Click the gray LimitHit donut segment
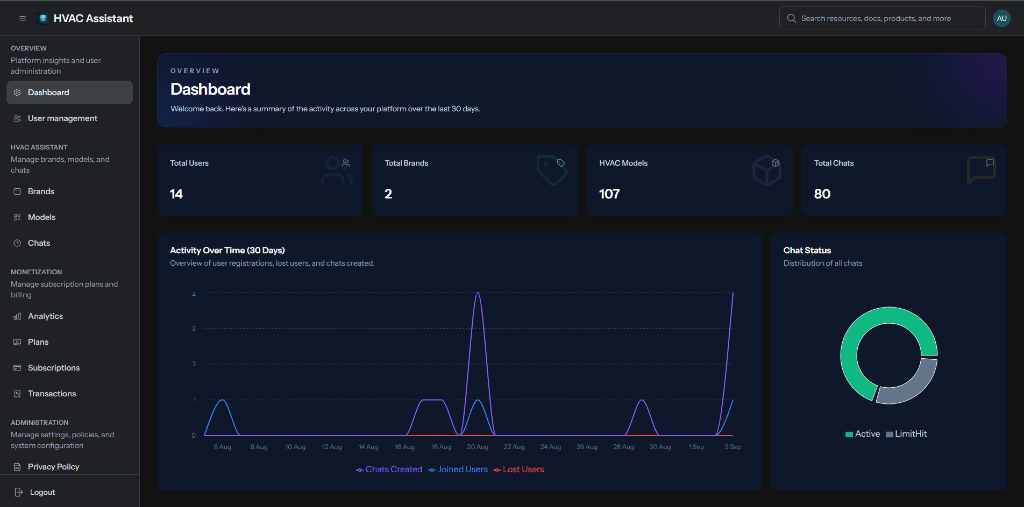The width and height of the screenshot is (1024, 507). tap(914, 385)
